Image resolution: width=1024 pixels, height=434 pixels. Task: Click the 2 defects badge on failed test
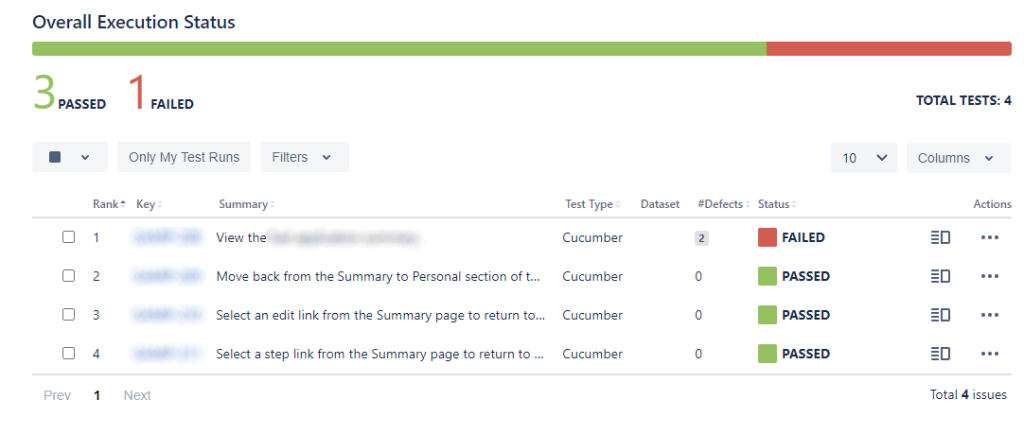(x=701, y=238)
